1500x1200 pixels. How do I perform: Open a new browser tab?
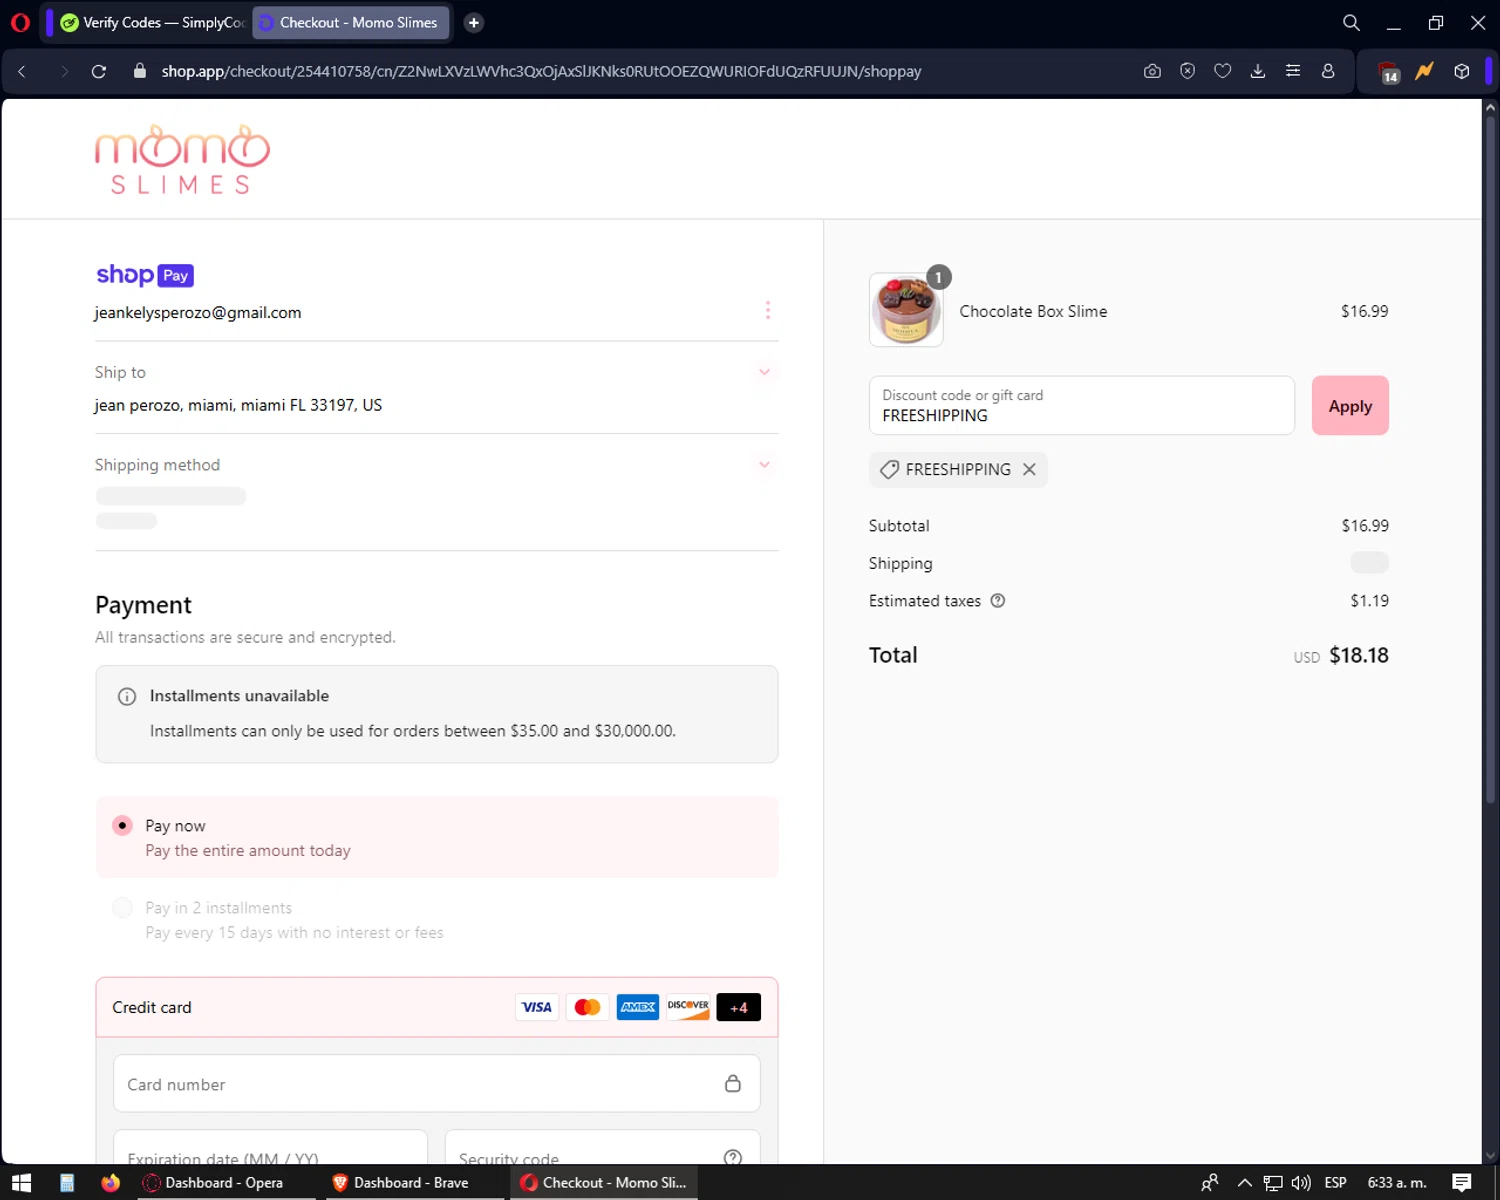point(474,22)
